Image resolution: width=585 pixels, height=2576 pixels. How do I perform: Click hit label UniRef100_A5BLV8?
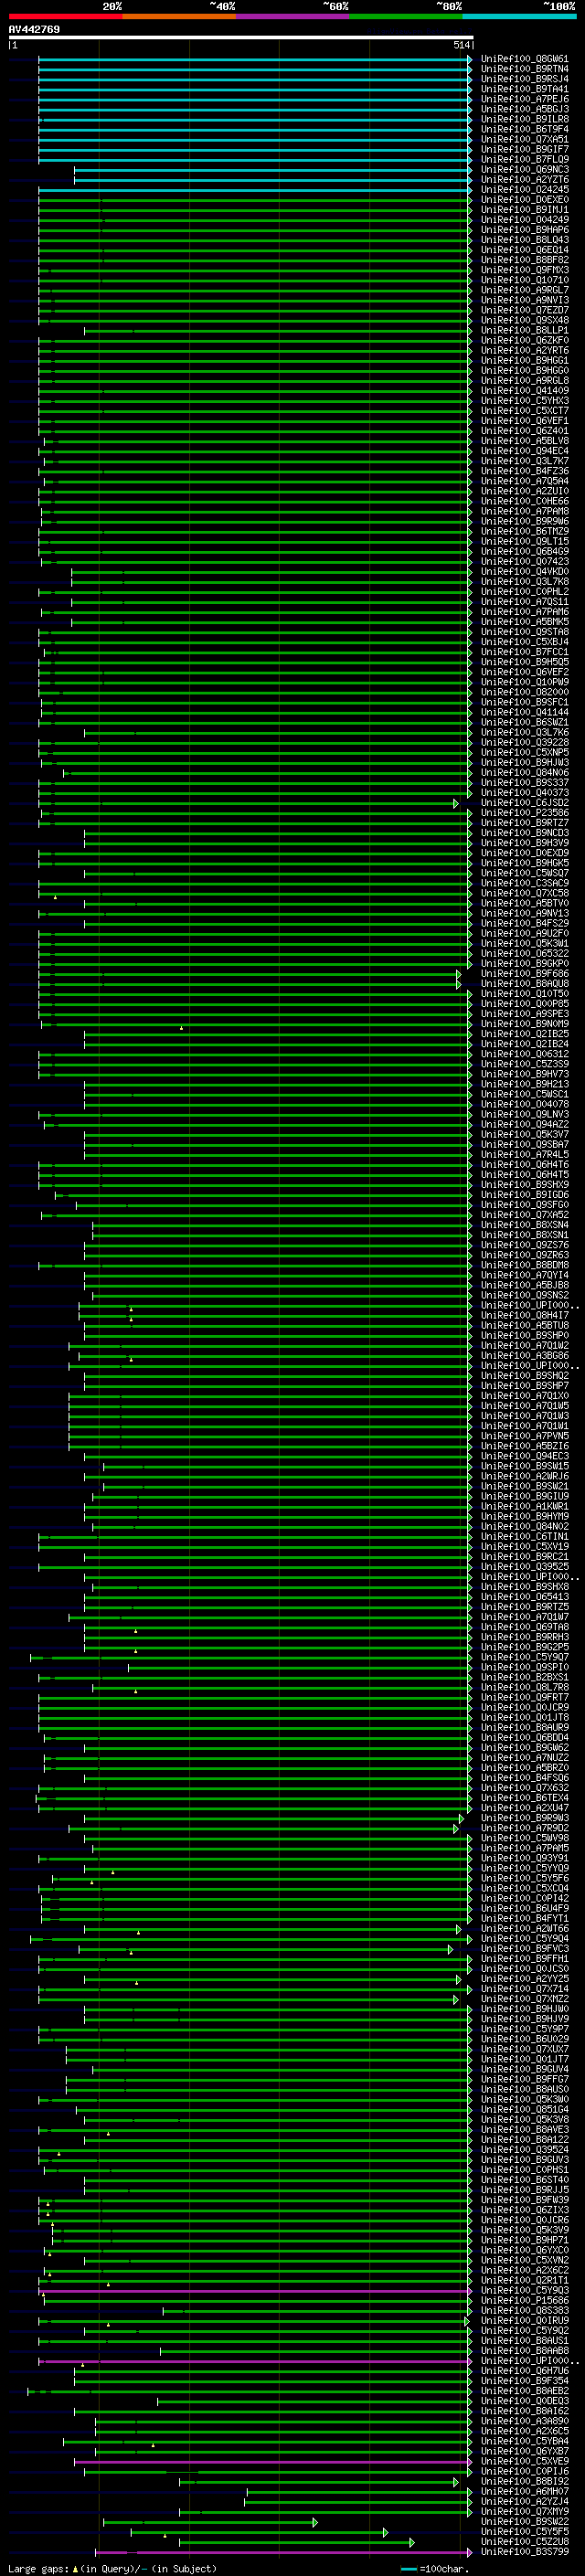525,441
